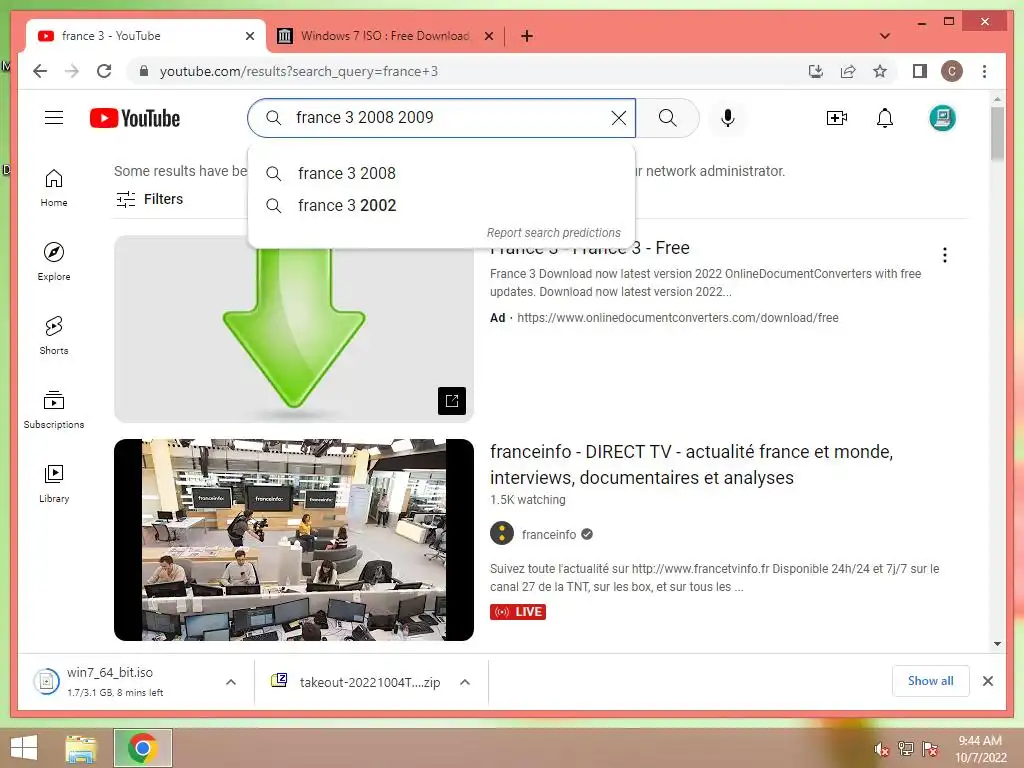The width and height of the screenshot is (1024, 768).
Task: Click the scrollbar down arrow
Action: coord(997,644)
